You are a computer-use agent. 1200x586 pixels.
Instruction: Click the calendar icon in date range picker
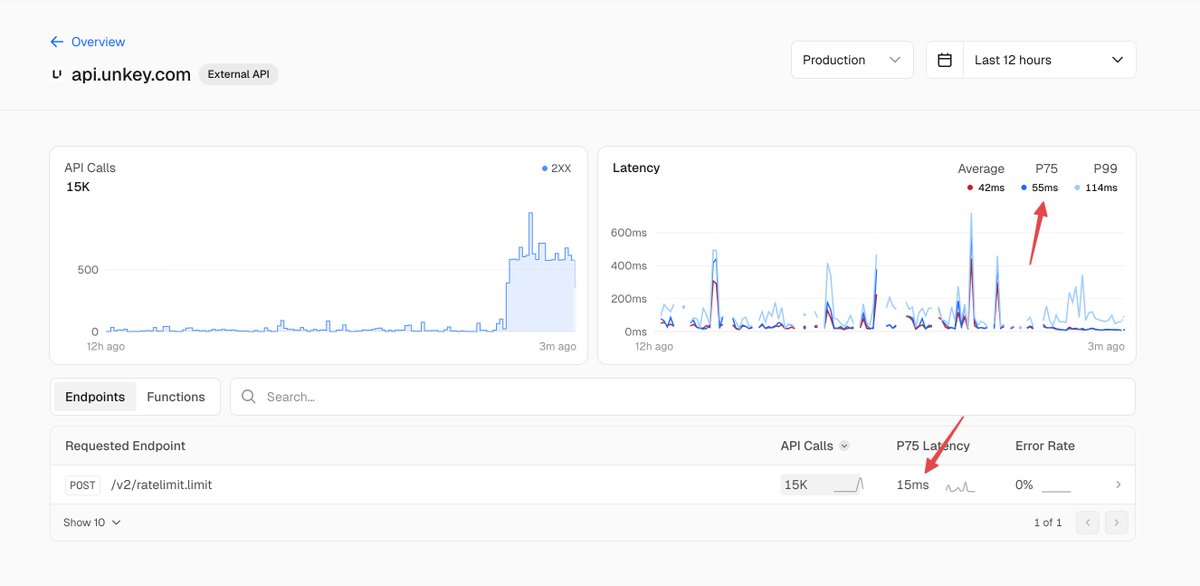[x=944, y=60]
